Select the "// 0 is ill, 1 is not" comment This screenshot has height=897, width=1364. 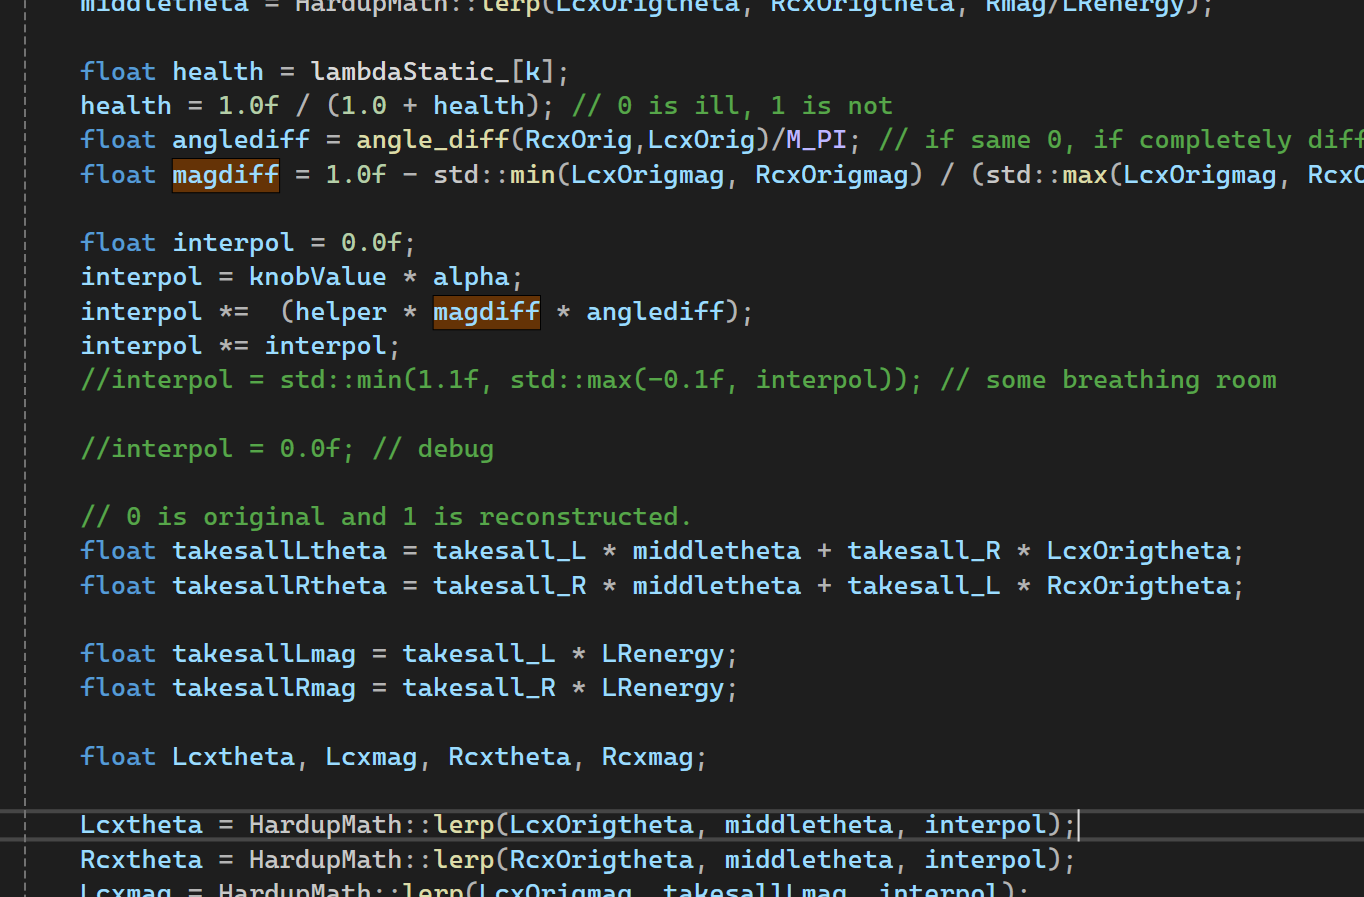[732, 106]
